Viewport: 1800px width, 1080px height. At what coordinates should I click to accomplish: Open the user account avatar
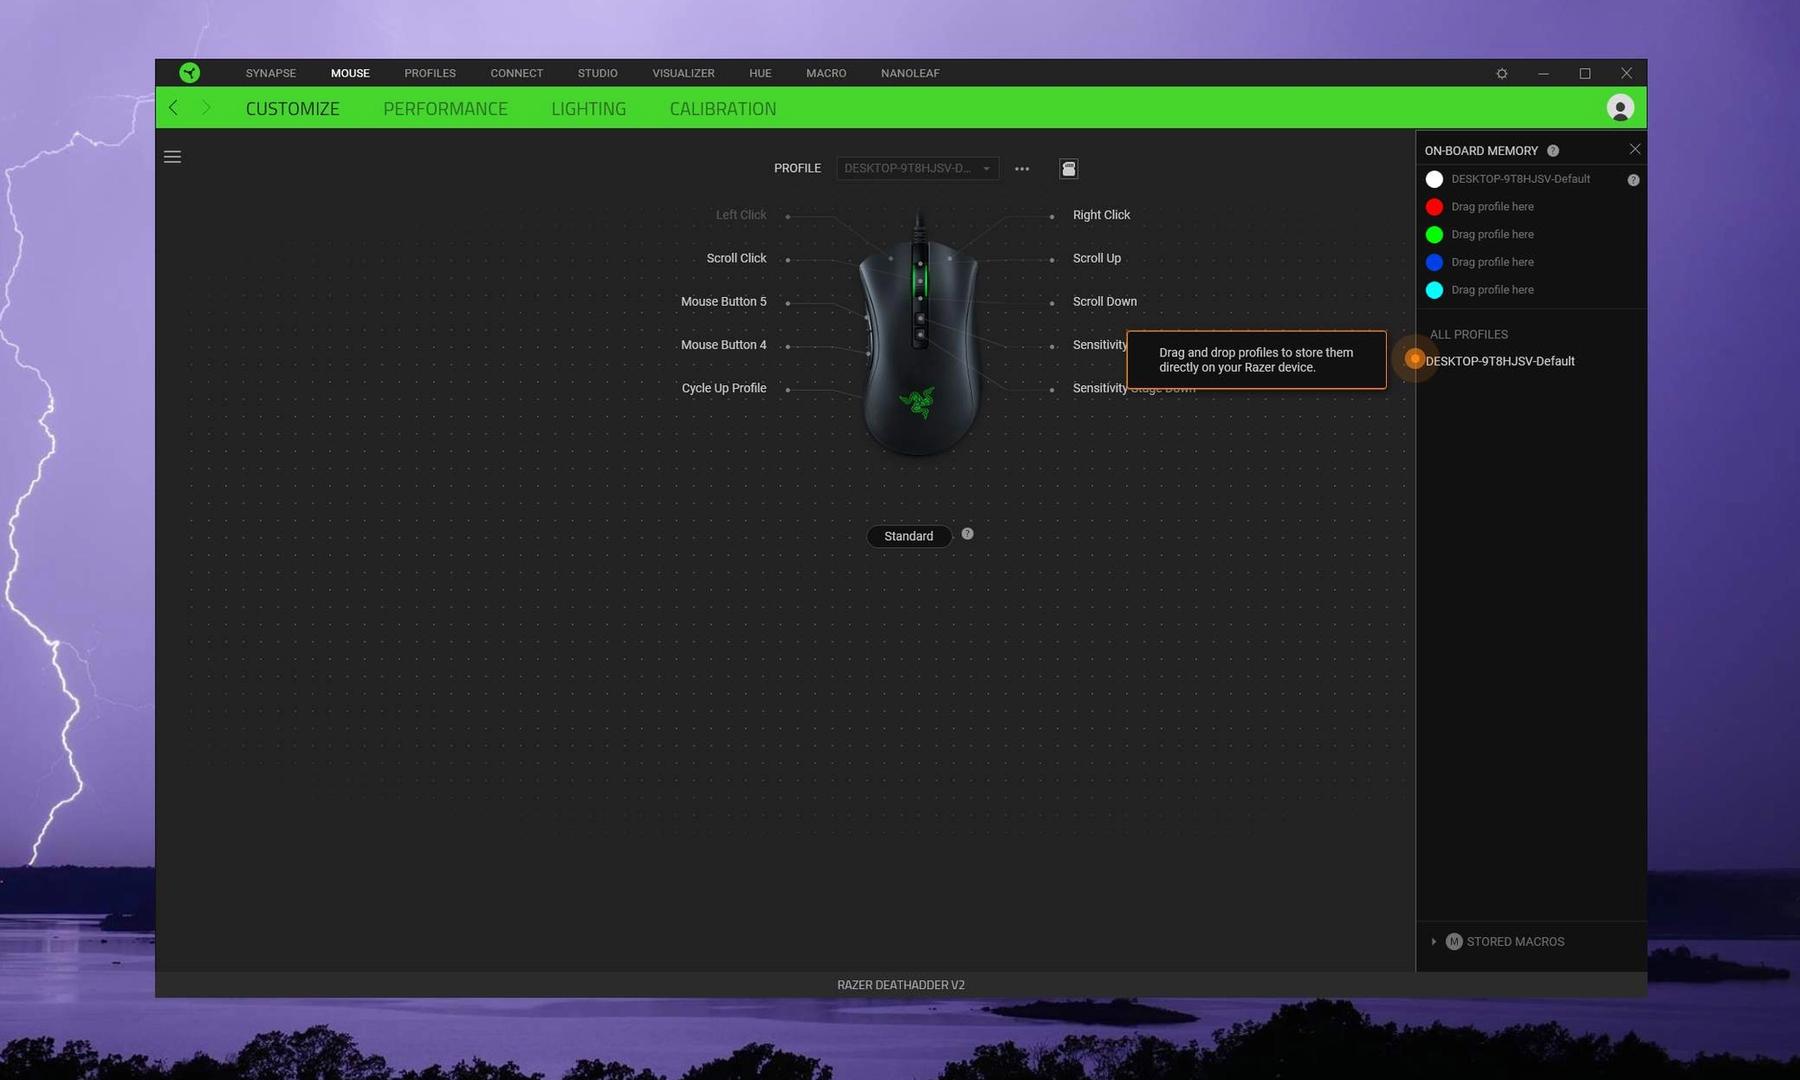pos(1620,107)
